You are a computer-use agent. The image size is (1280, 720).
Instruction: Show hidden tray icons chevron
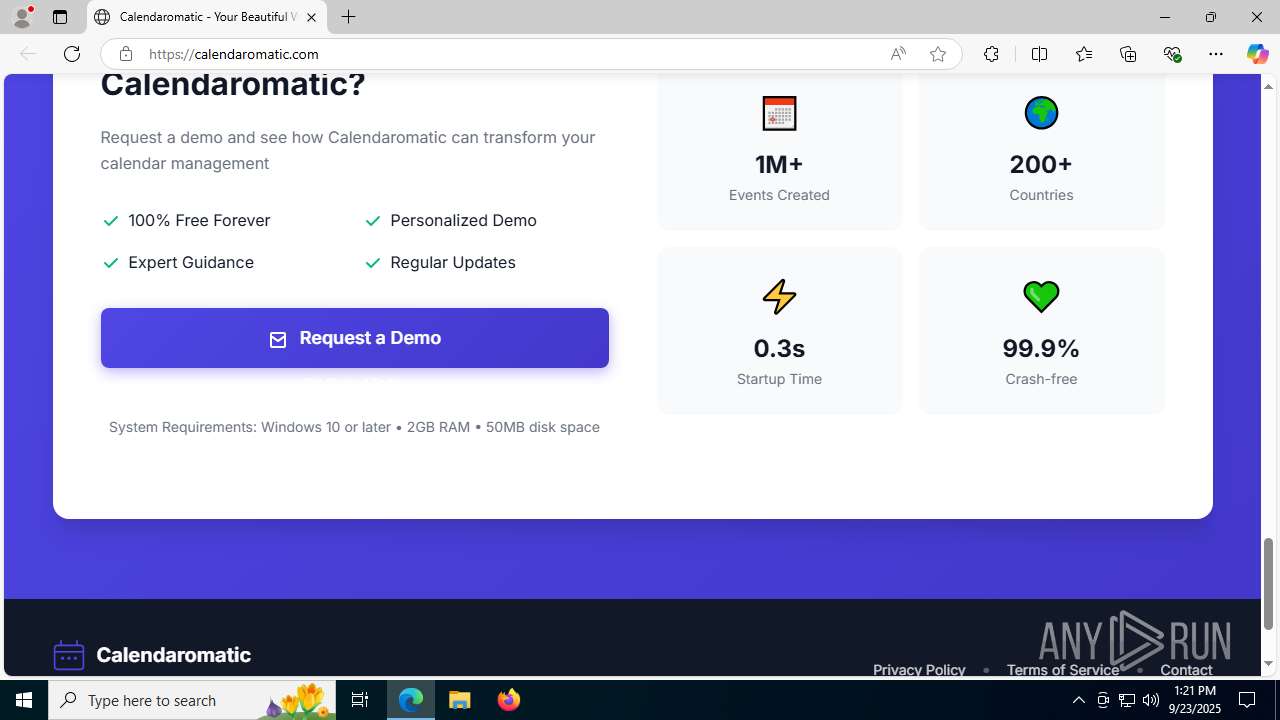(x=1078, y=700)
